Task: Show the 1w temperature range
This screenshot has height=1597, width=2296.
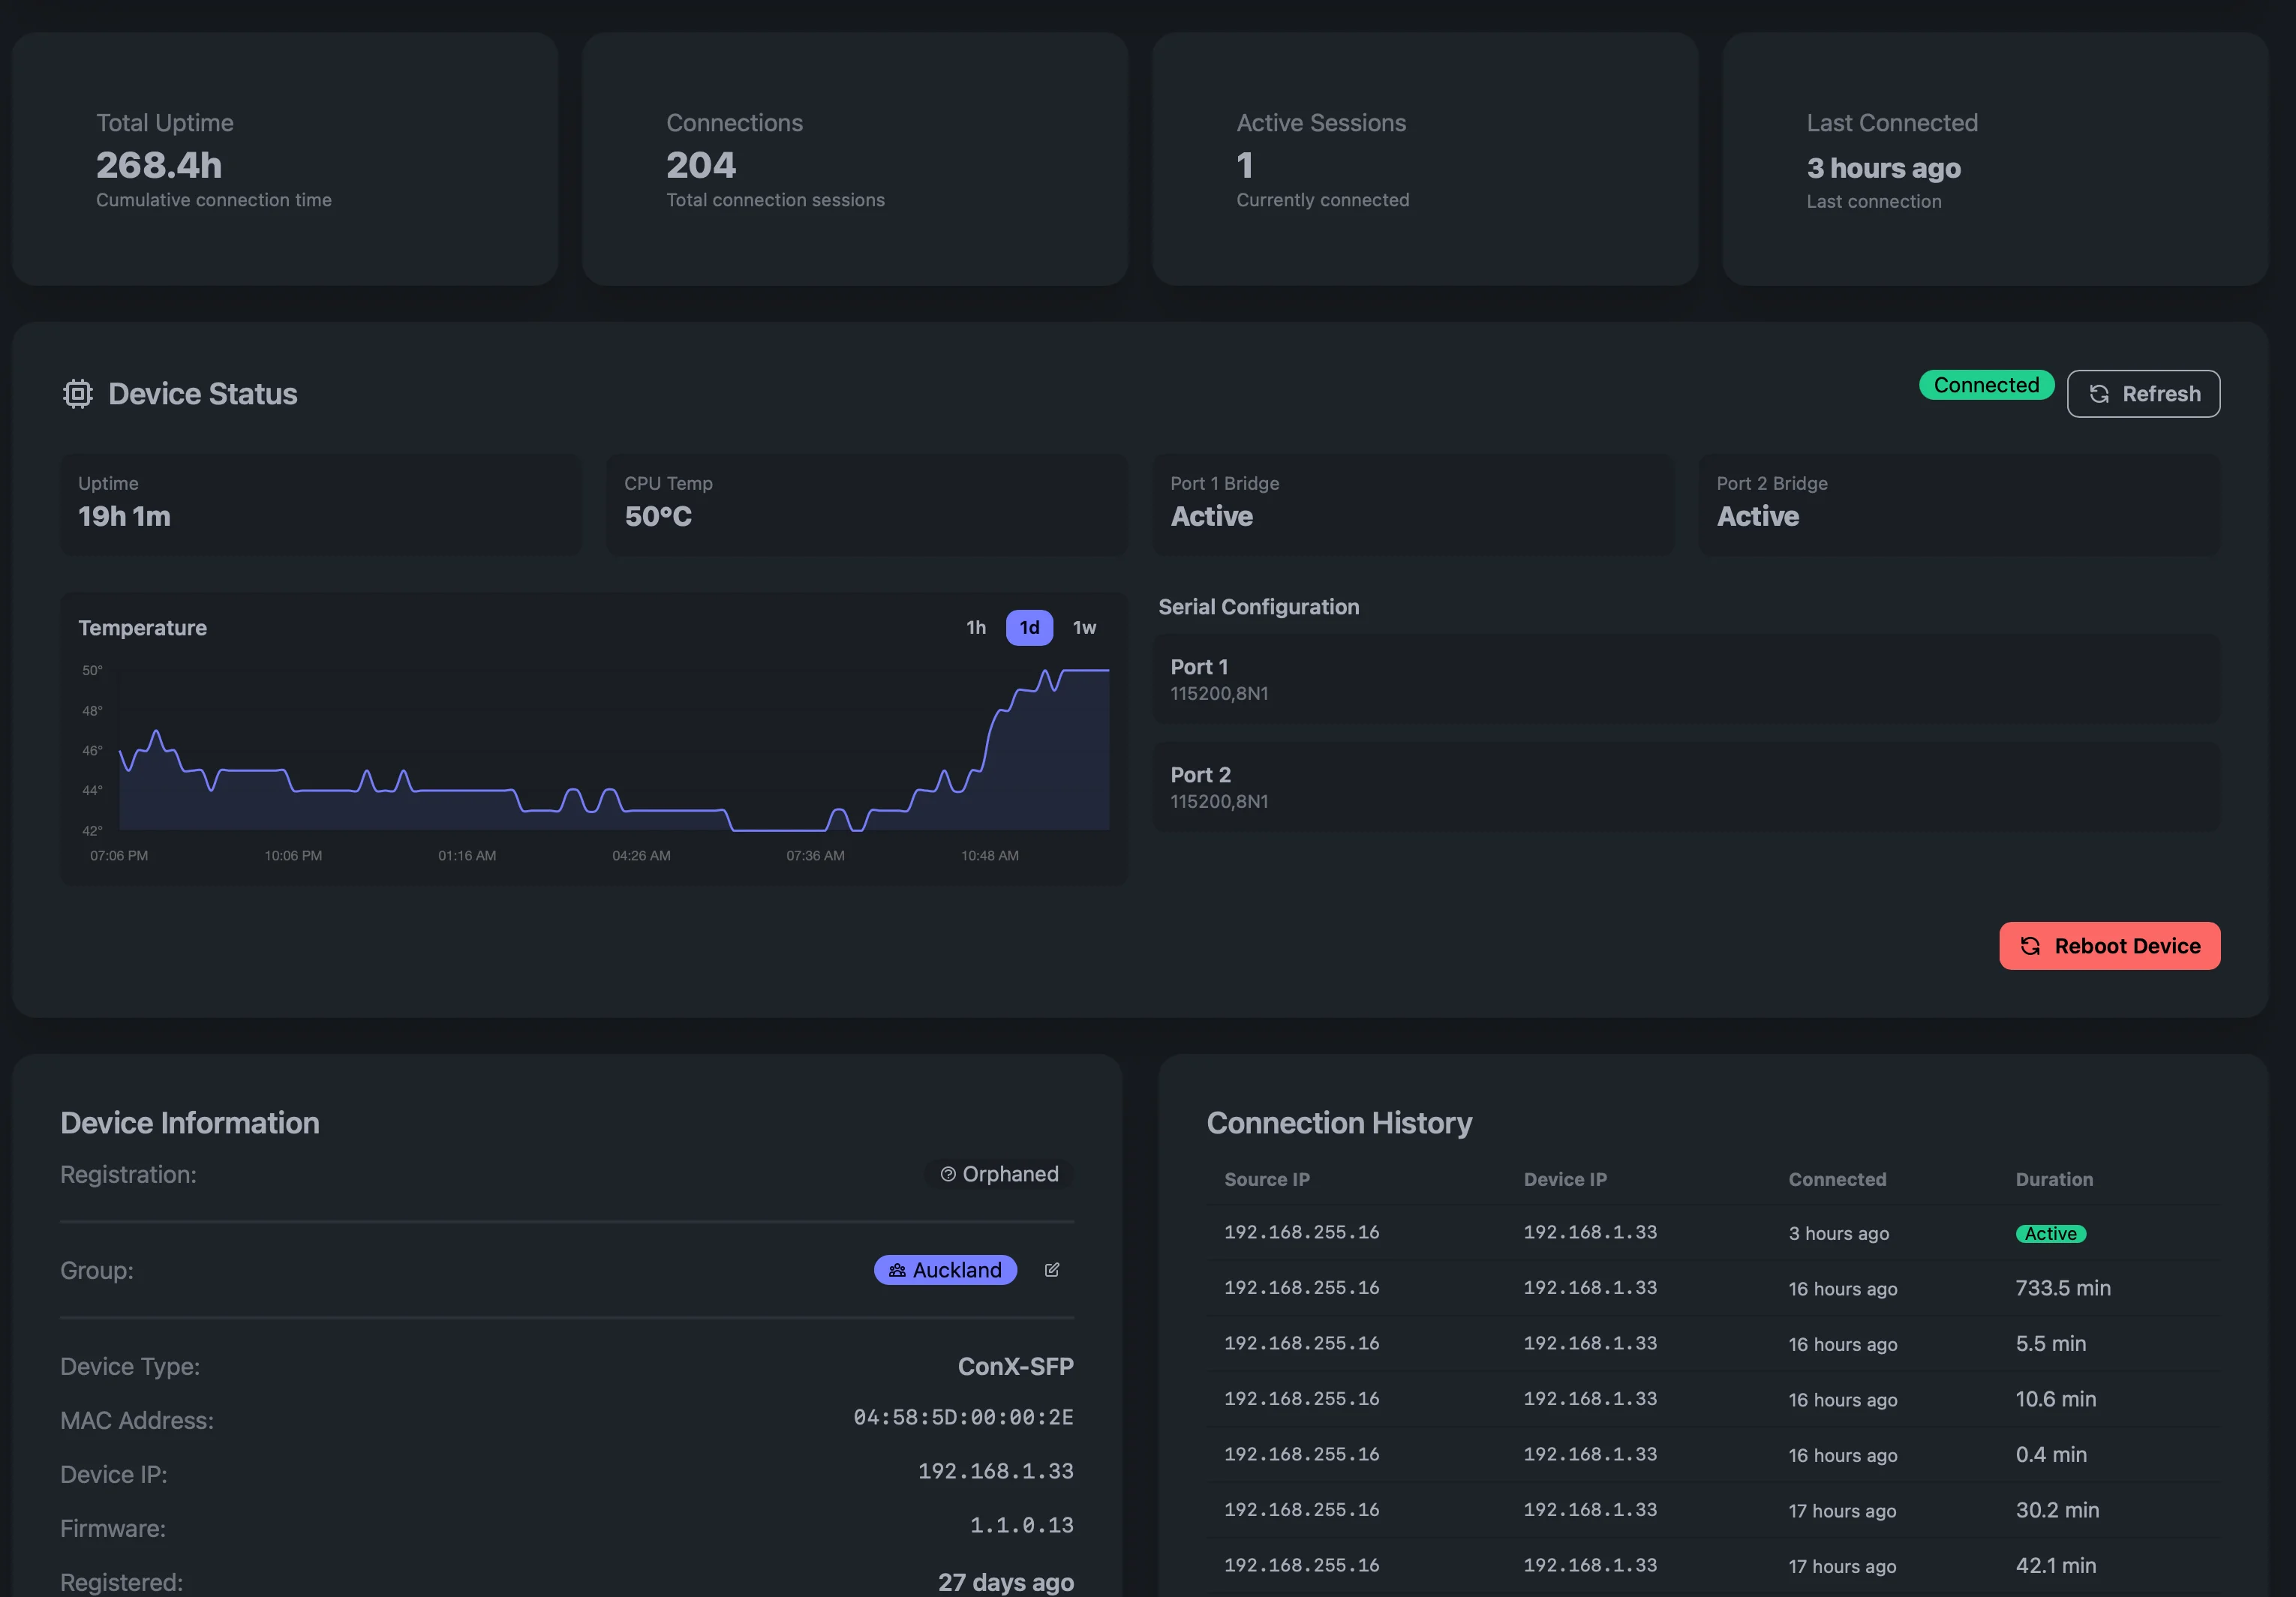Action: pyautogui.click(x=1084, y=628)
